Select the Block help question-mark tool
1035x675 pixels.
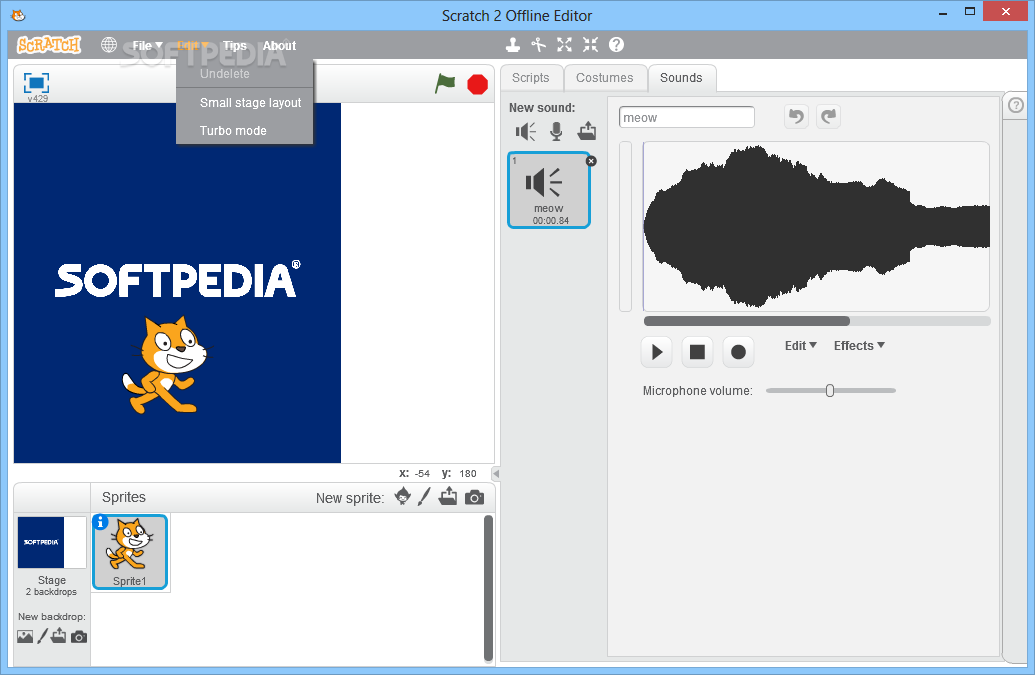[616, 45]
